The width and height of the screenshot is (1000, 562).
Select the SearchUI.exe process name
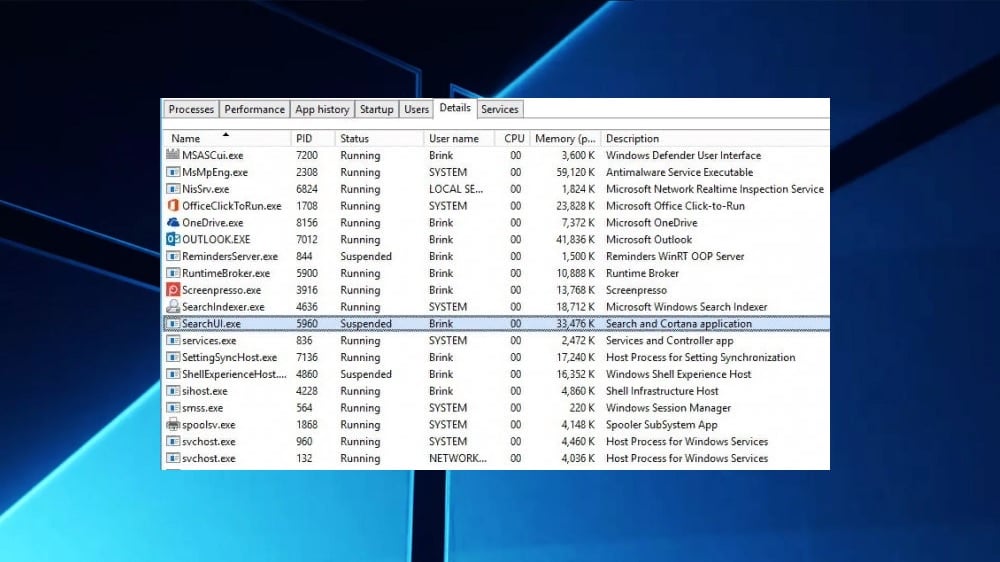click(x=211, y=323)
